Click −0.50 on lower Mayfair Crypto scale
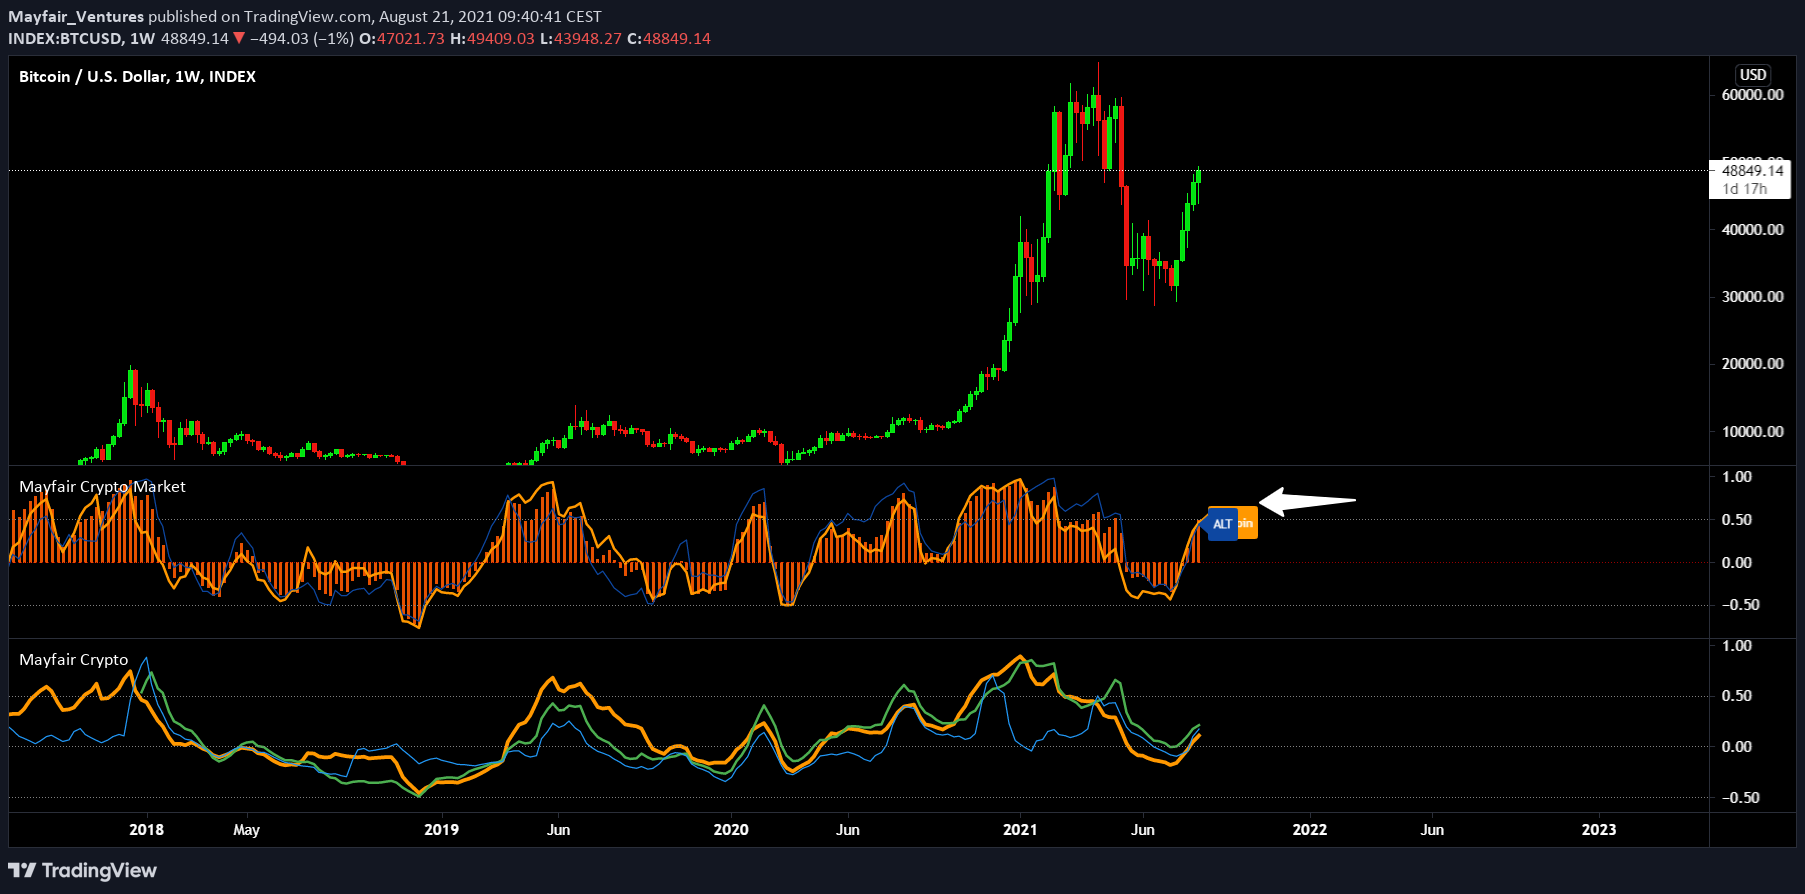1805x894 pixels. tap(1740, 797)
